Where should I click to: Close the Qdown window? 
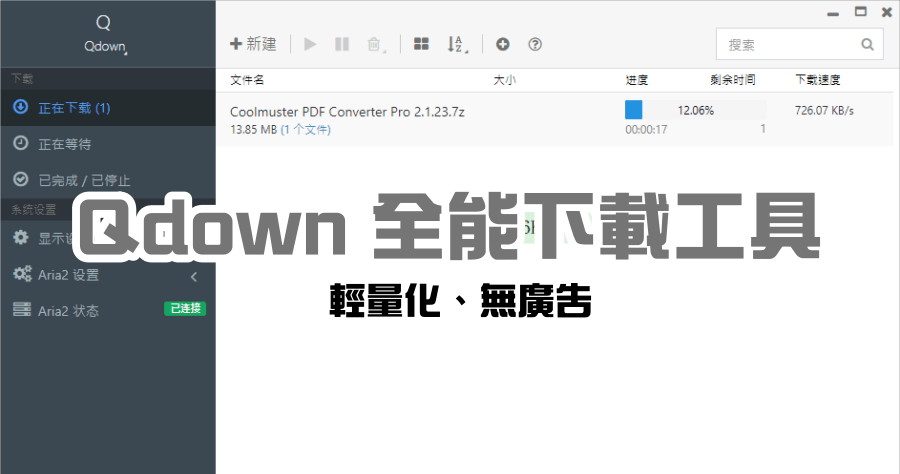tap(887, 12)
